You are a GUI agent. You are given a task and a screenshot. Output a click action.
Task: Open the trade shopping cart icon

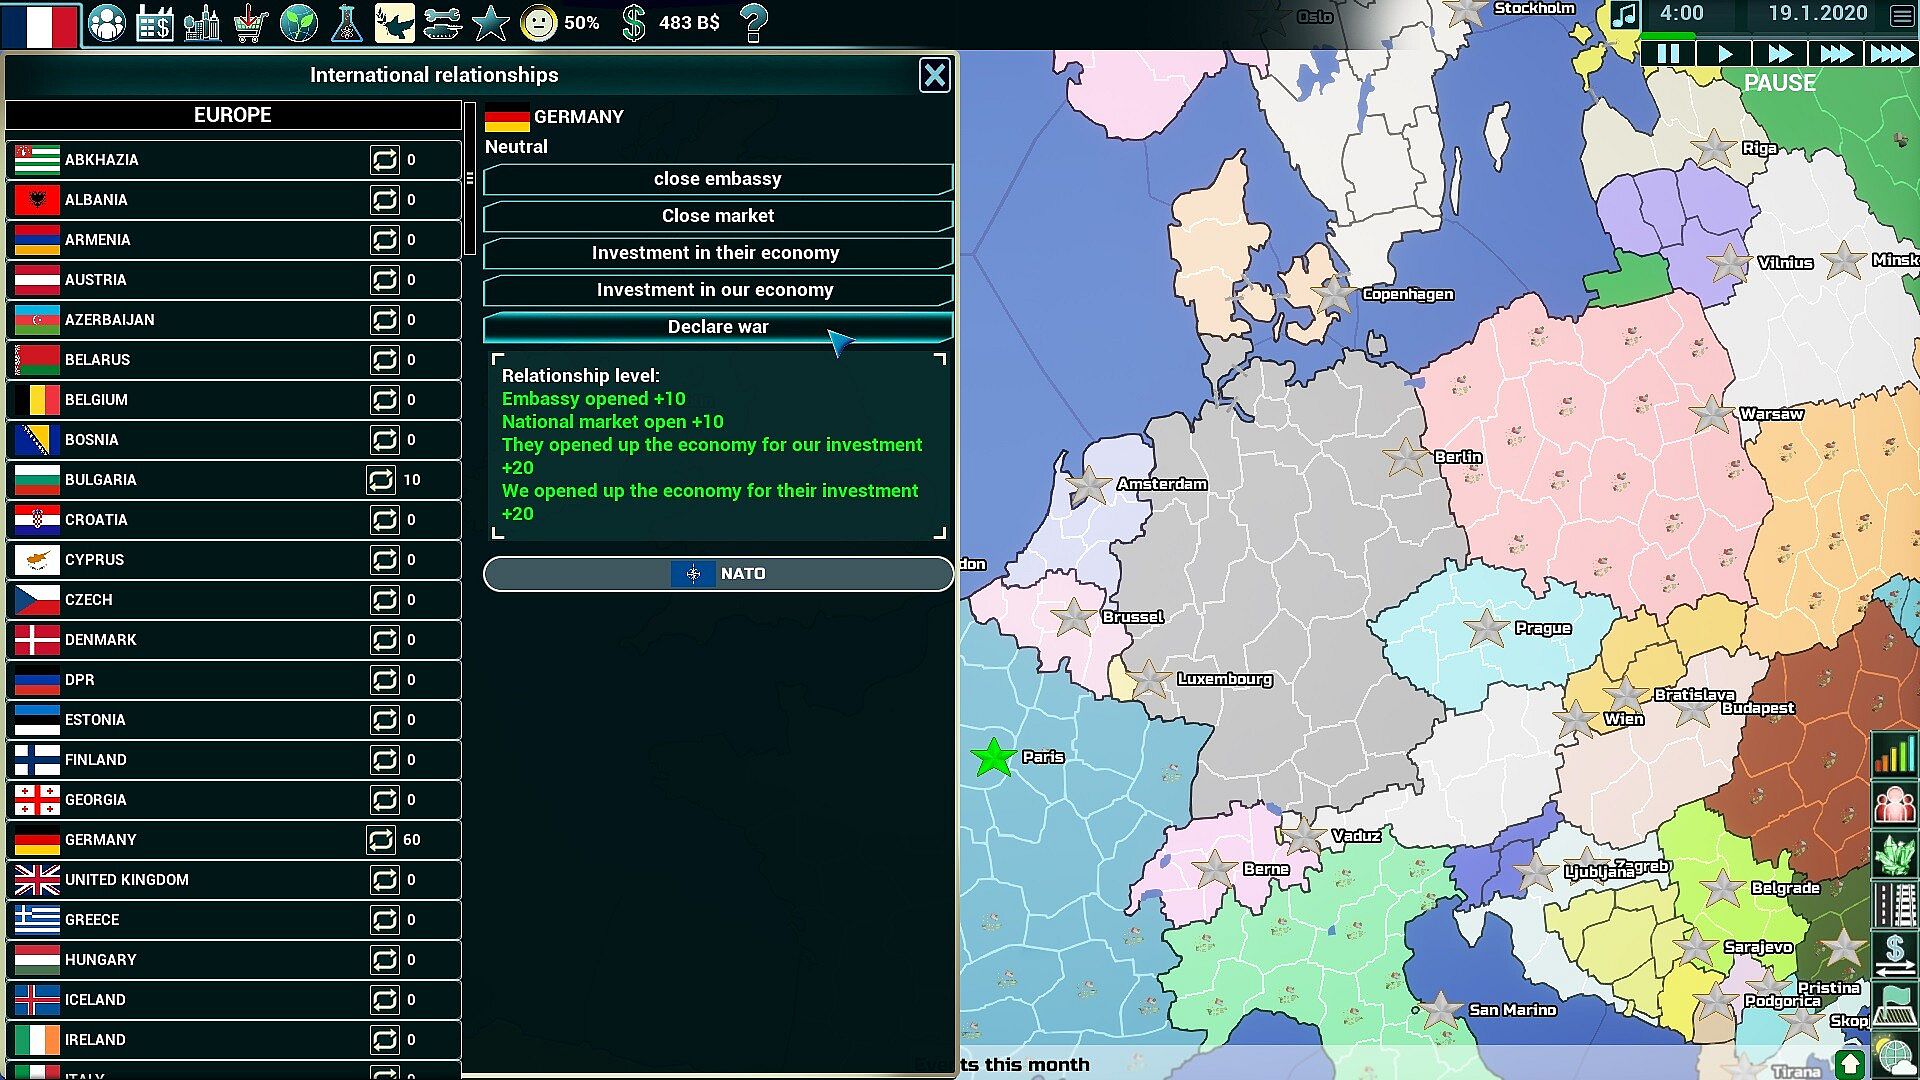pyautogui.click(x=251, y=22)
